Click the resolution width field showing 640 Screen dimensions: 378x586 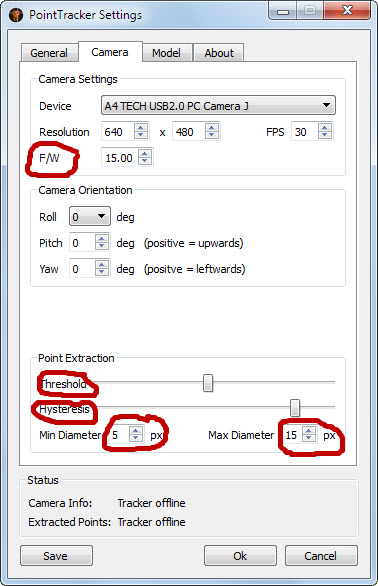pyautogui.click(x=117, y=132)
